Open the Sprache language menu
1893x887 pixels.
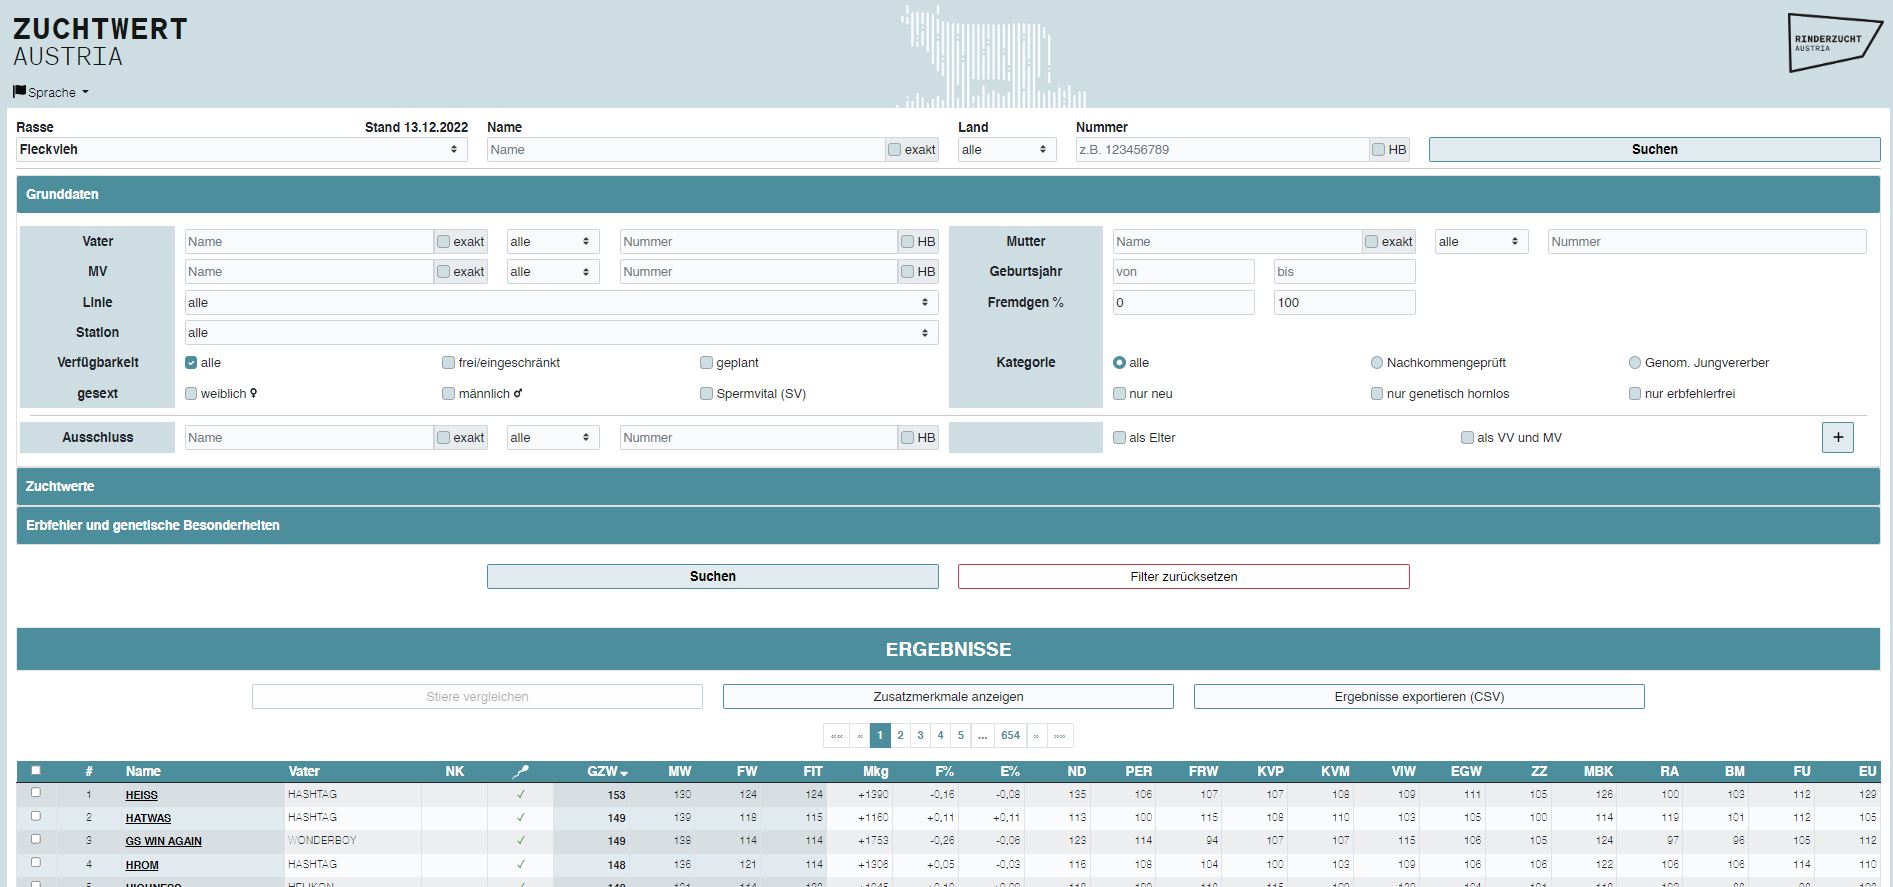(x=52, y=92)
